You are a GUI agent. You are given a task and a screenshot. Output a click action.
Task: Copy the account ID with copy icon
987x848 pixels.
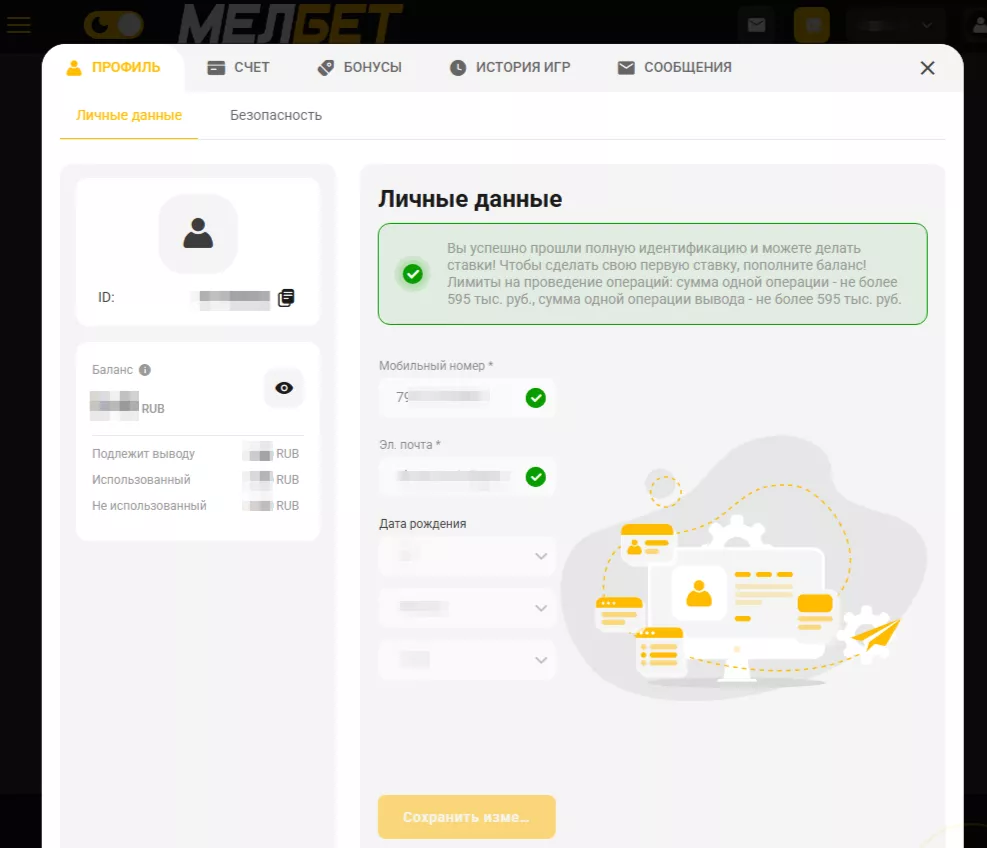[286, 298]
